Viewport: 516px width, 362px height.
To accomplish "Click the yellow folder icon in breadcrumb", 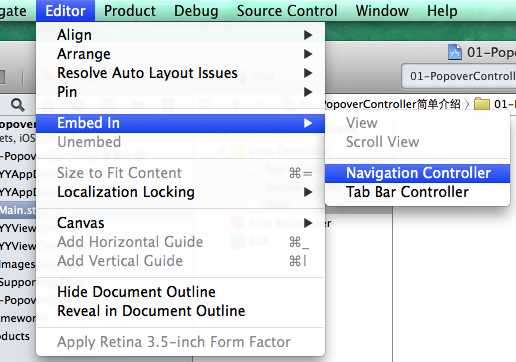I will (481, 104).
